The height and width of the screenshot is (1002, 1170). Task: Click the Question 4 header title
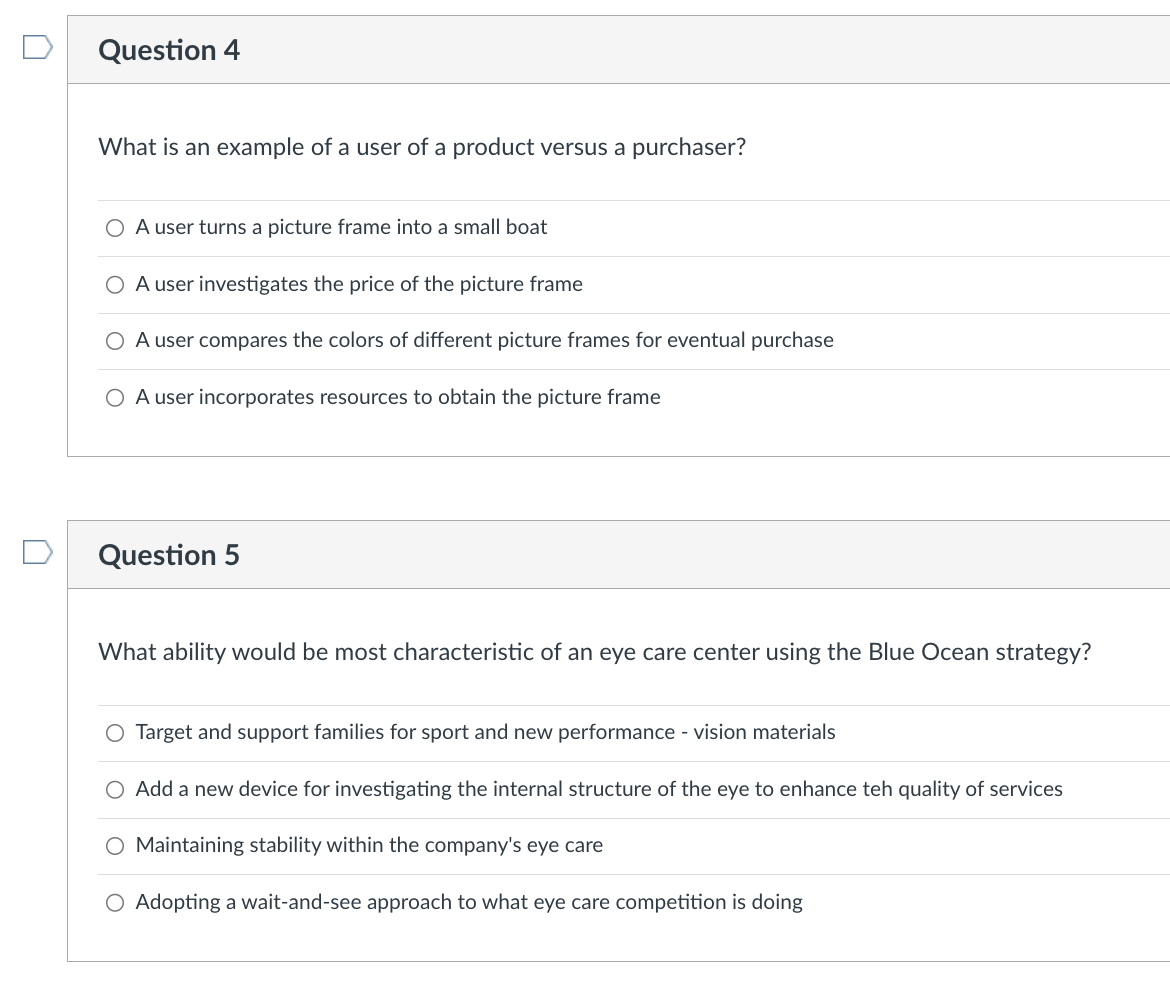click(x=169, y=50)
